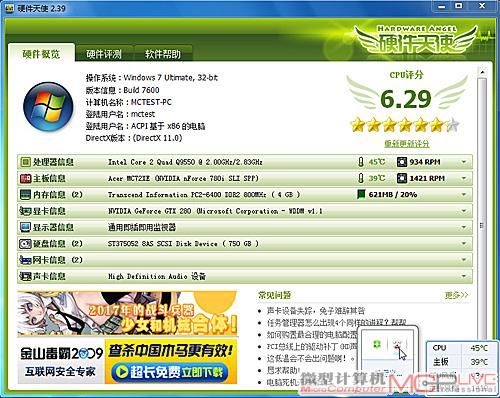Switch to the 硬件评测 tab
Screen dimensions: 500x398
click(104, 54)
